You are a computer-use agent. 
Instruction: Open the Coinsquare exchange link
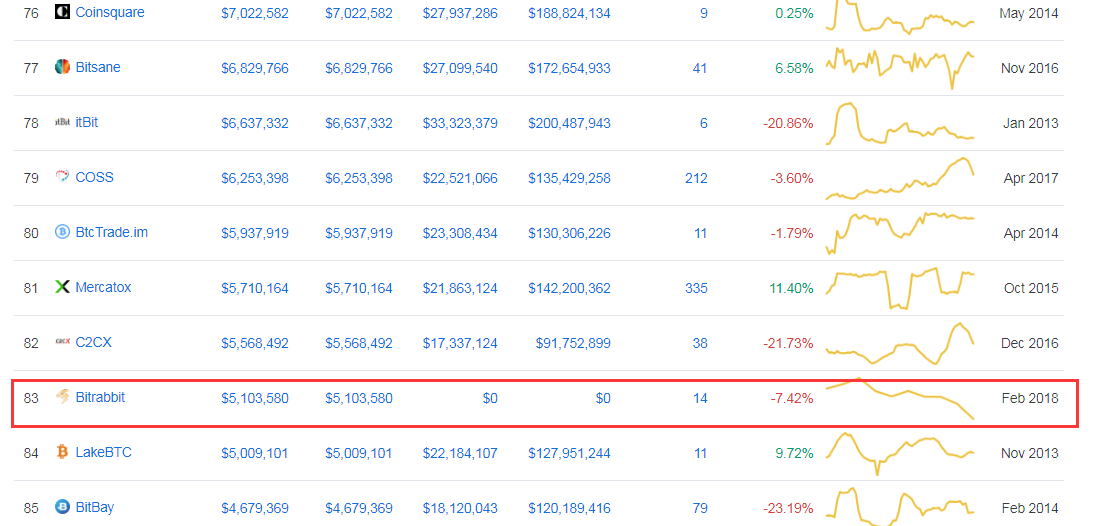coord(110,12)
